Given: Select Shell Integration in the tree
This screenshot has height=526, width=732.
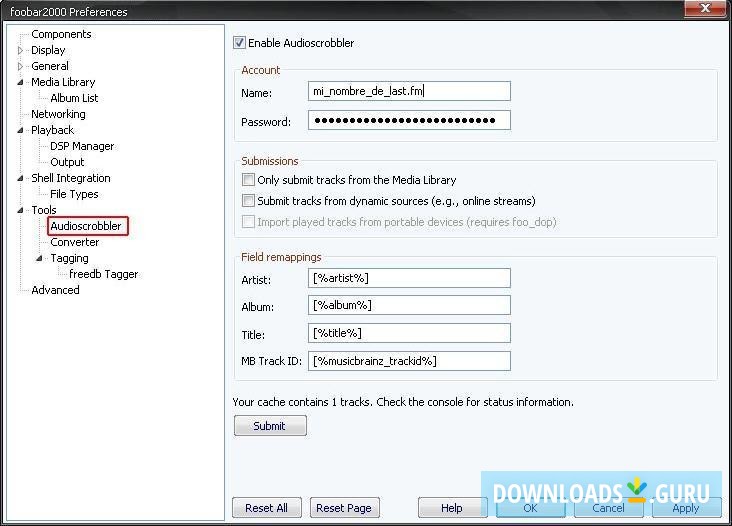Looking at the screenshot, I should pos(71,178).
